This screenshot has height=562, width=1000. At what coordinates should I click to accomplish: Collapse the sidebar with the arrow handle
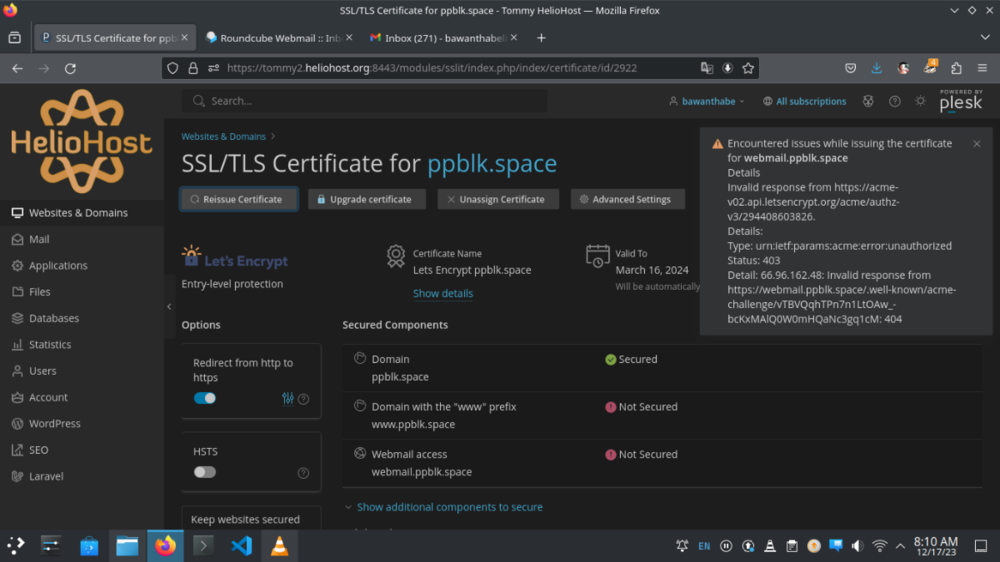click(x=169, y=307)
